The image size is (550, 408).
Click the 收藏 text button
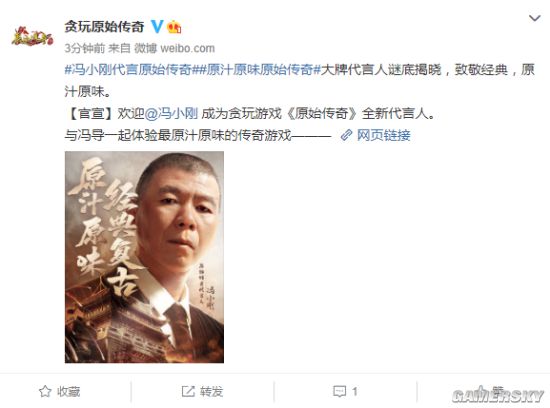(x=69, y=391)
